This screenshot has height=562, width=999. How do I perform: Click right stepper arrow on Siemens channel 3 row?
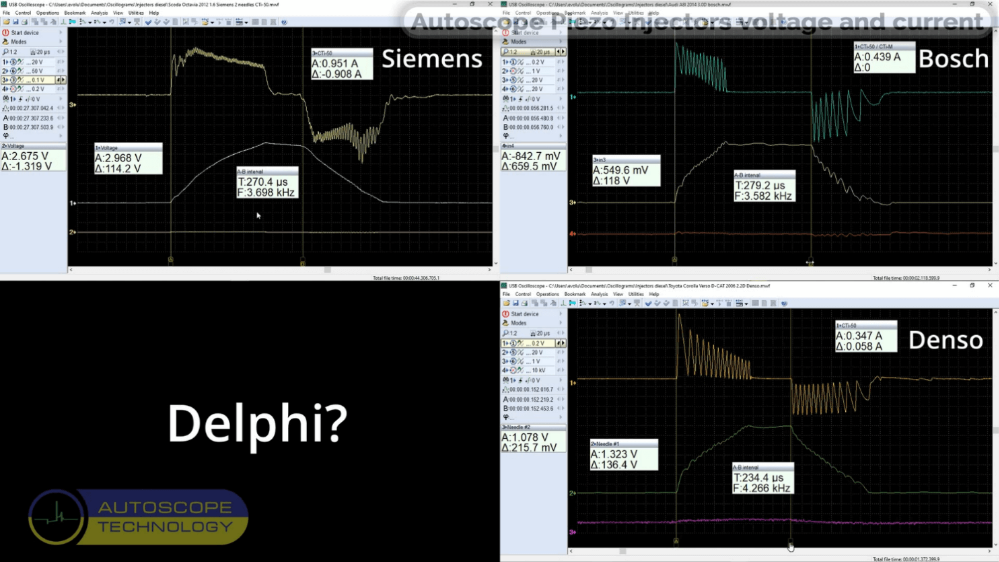[x=63, y=79]
